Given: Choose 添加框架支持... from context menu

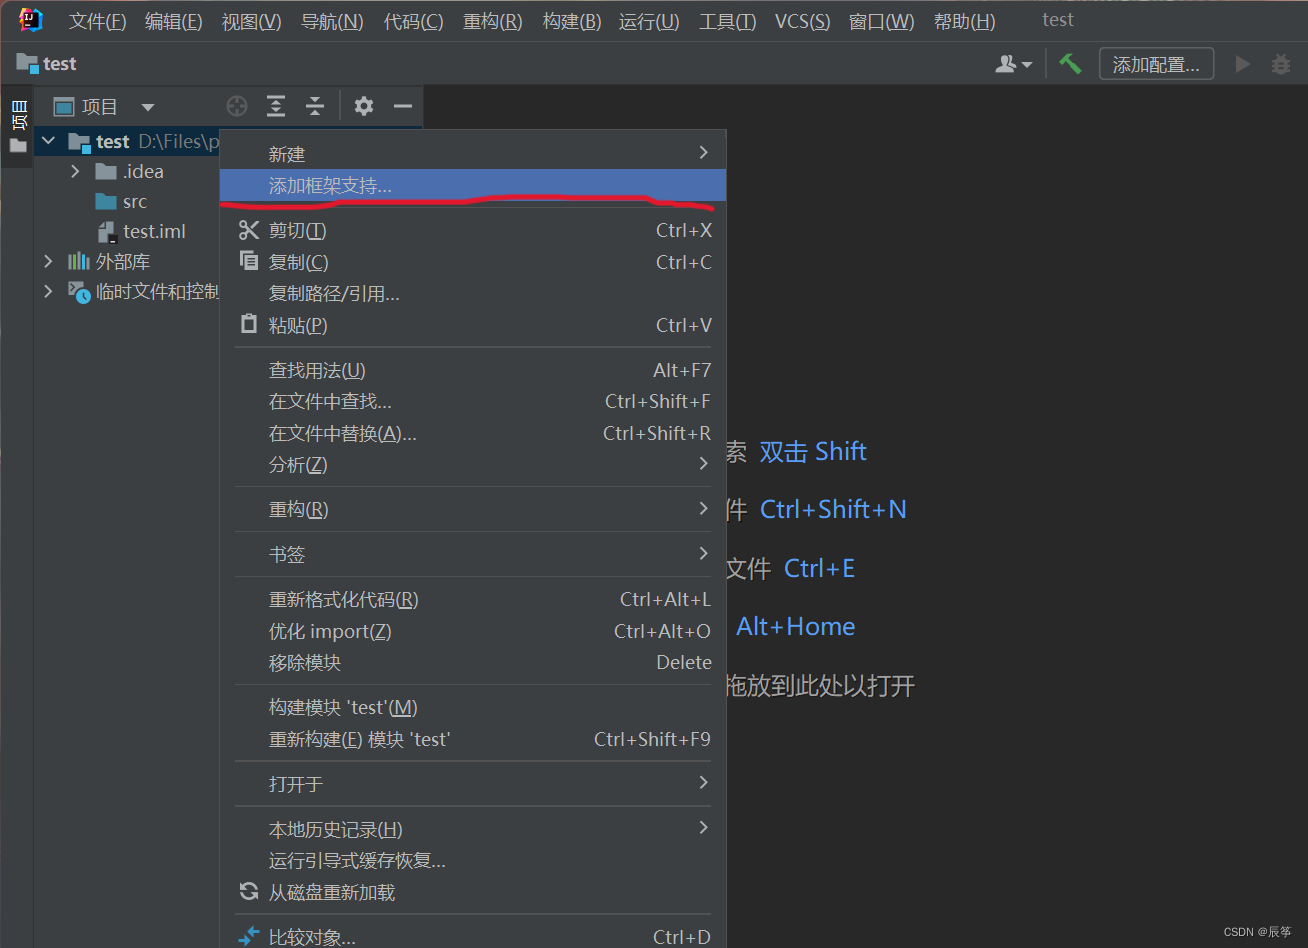Looking at the screenshot, I should [473, 185].
